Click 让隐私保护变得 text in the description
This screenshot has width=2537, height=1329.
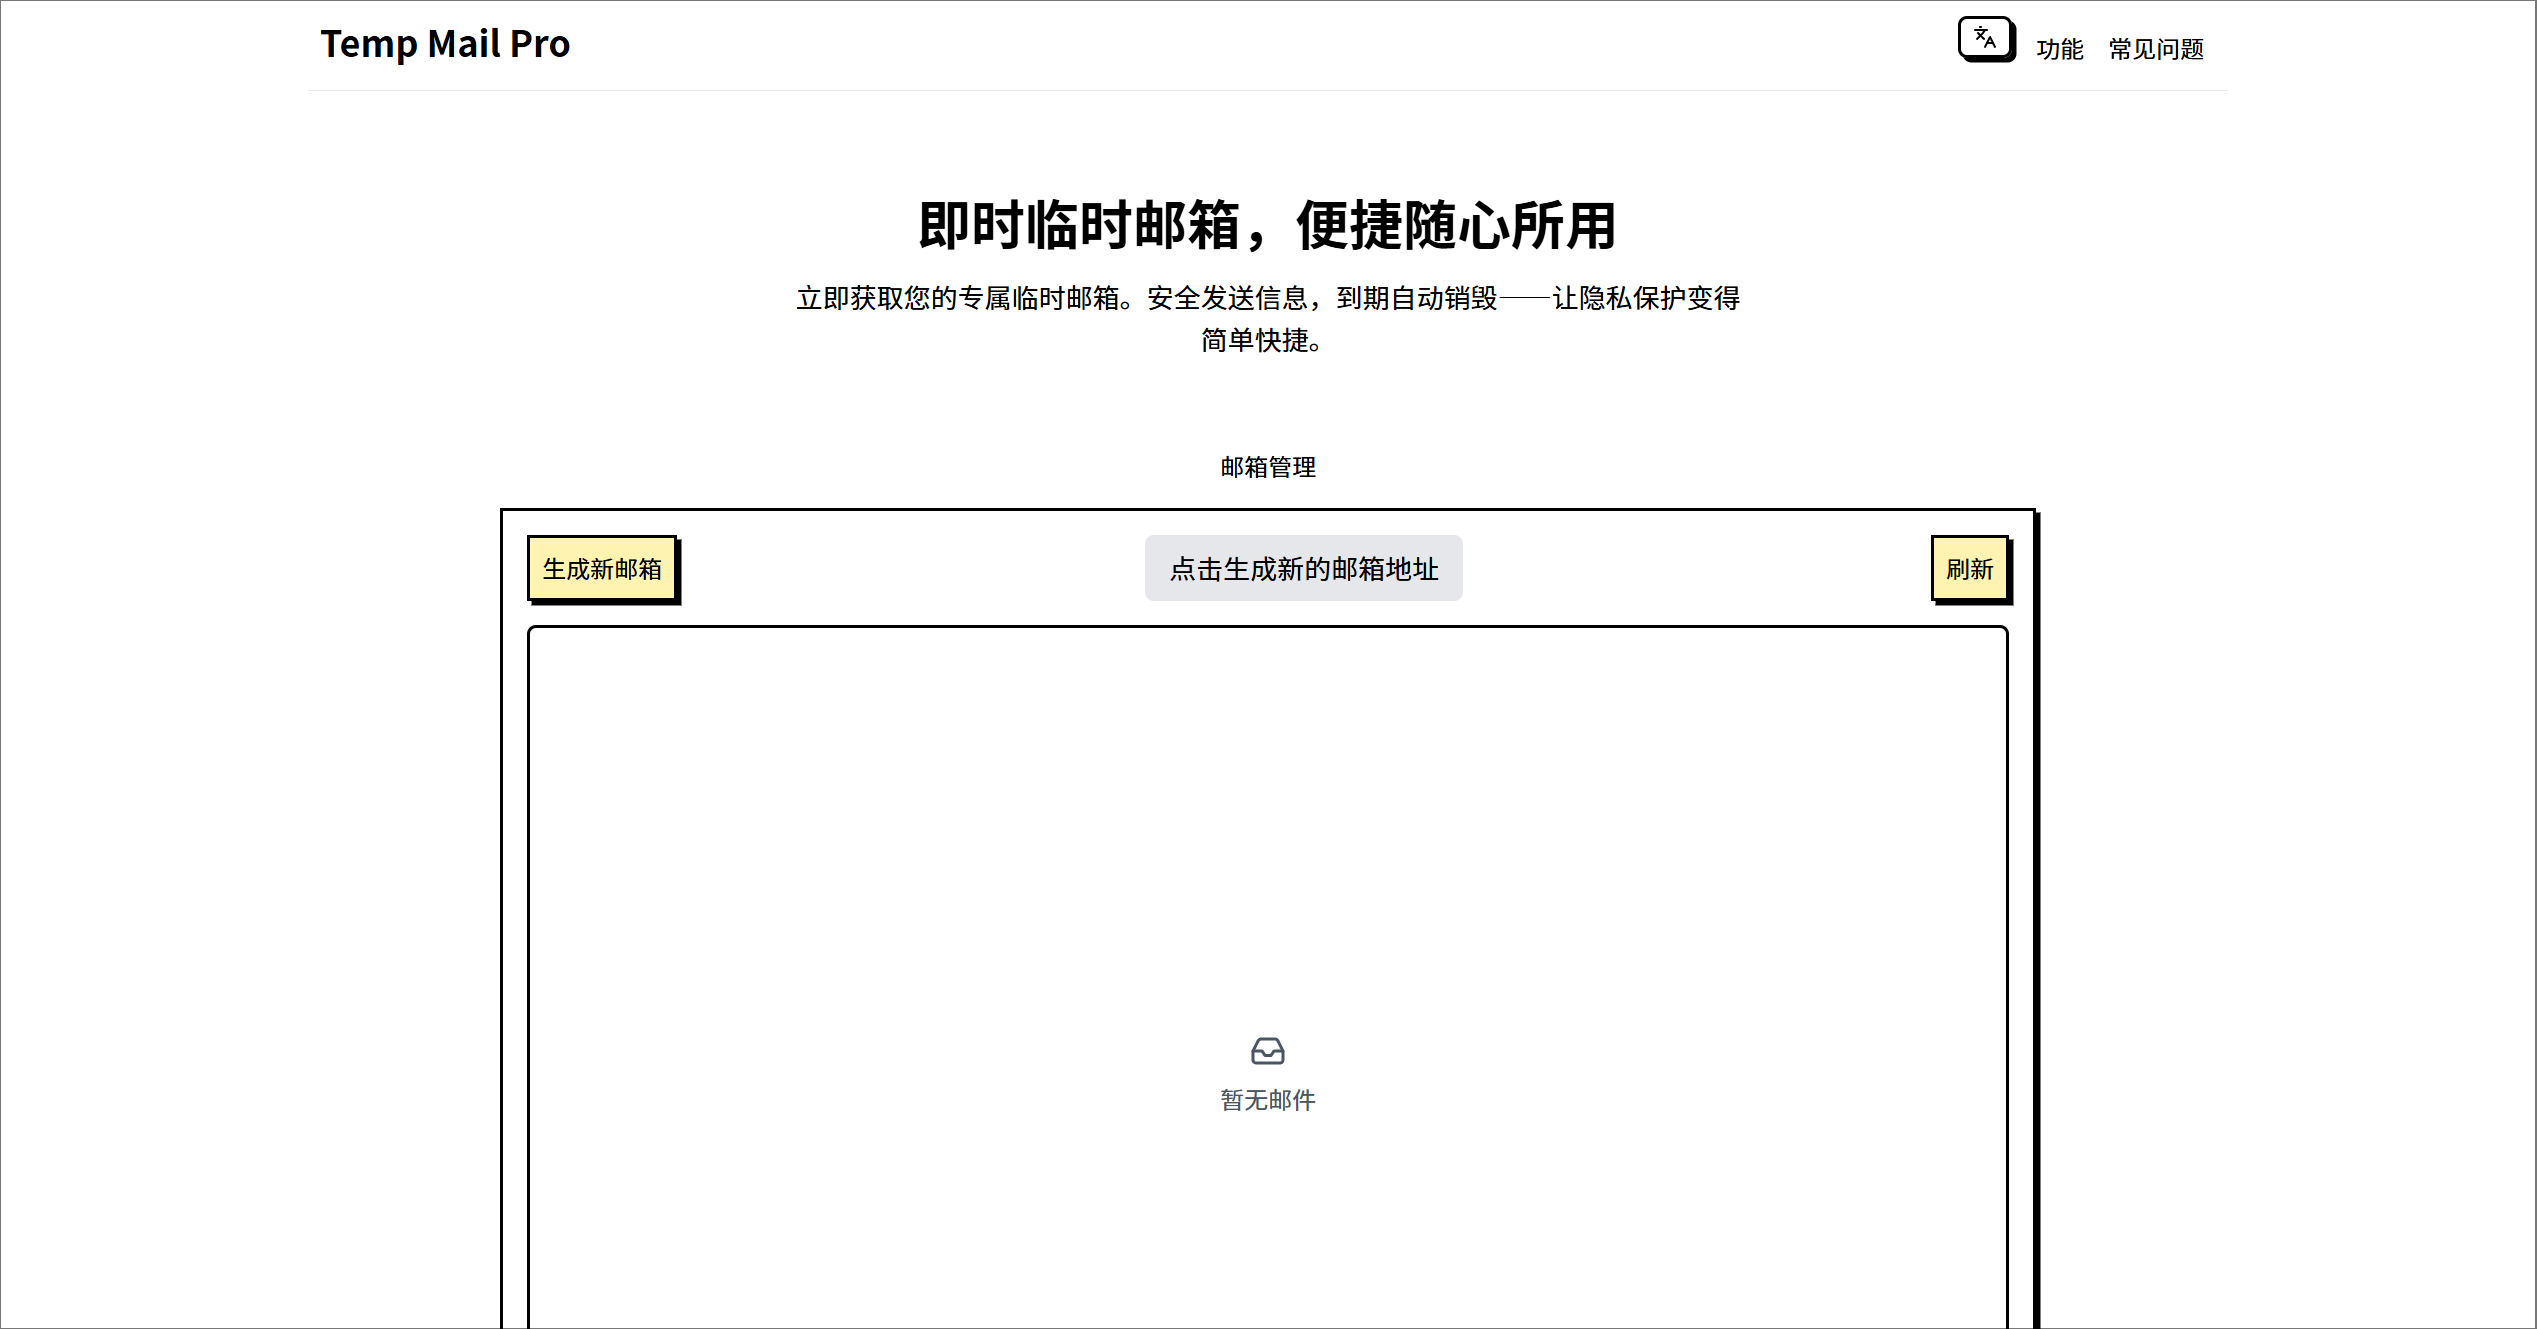(x=1646, y=298)
